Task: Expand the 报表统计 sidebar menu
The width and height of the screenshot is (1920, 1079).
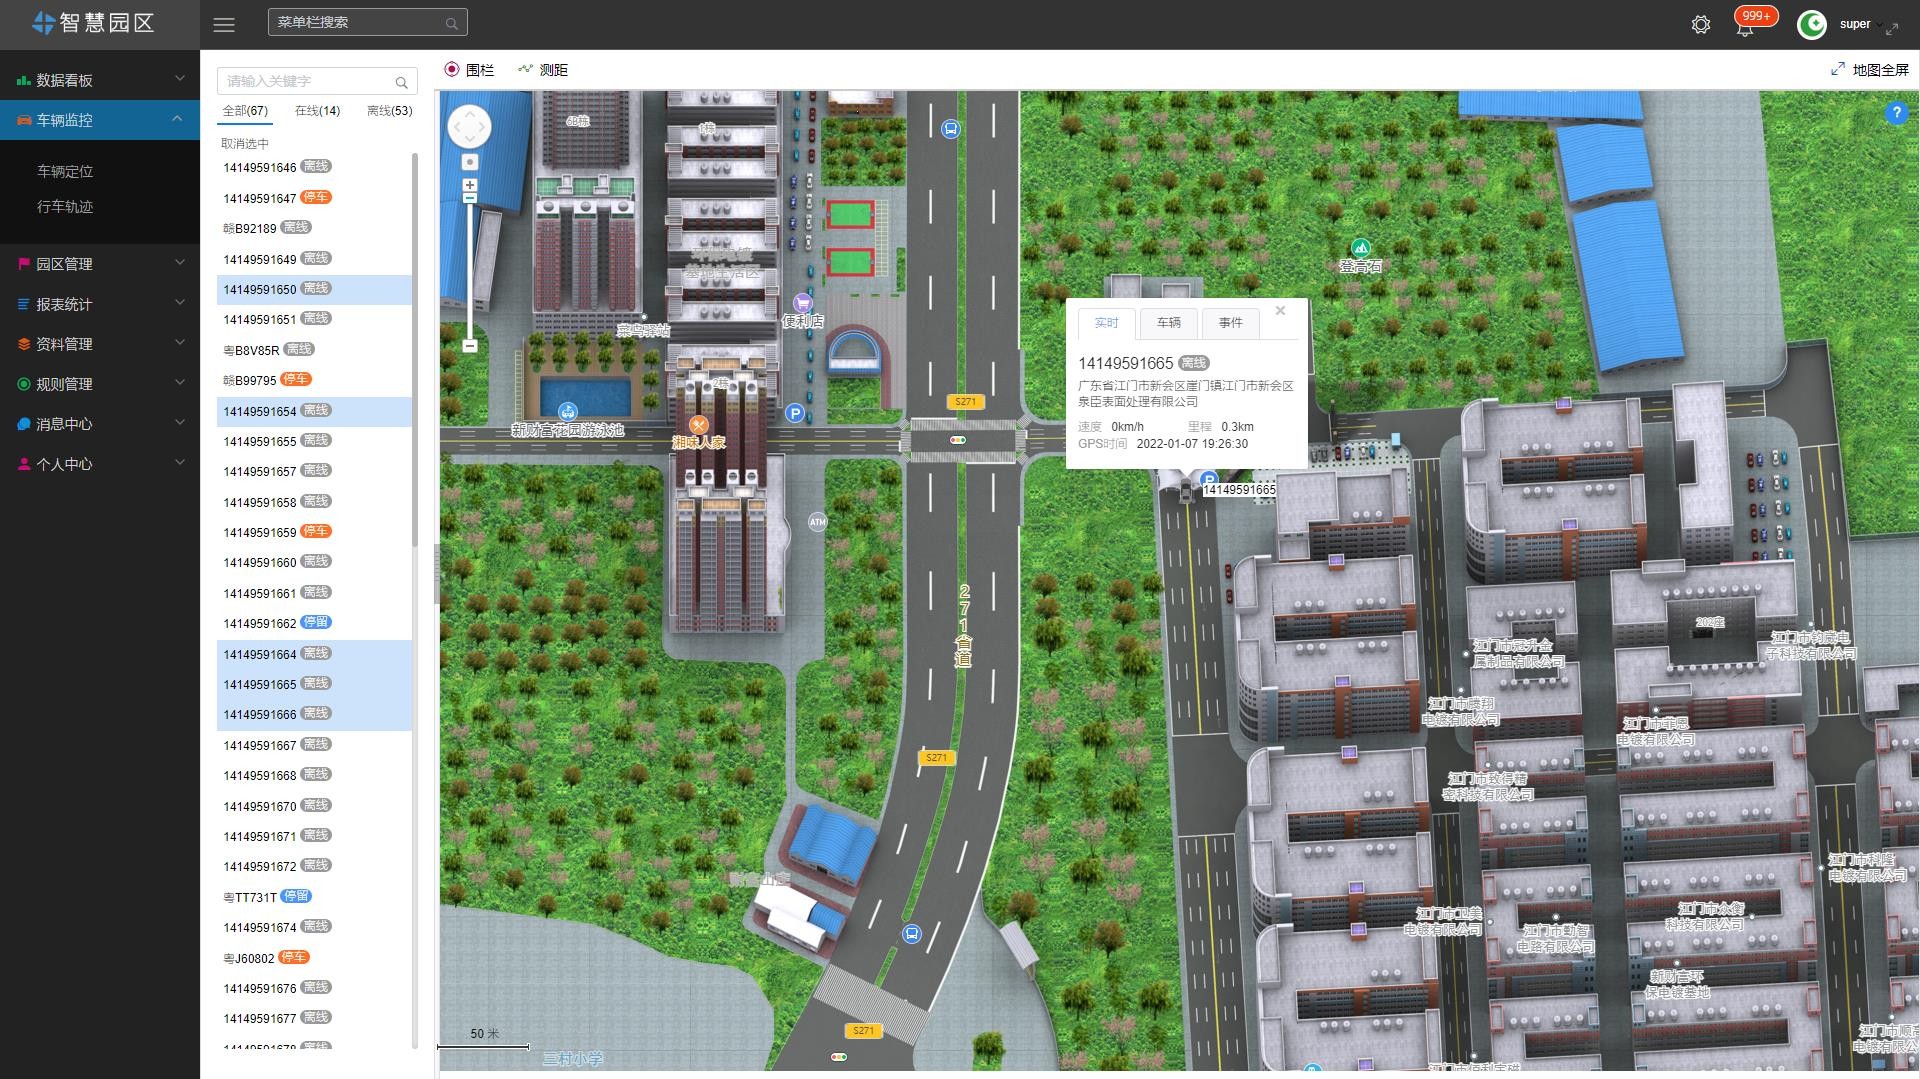Action: tap(100, 304)
